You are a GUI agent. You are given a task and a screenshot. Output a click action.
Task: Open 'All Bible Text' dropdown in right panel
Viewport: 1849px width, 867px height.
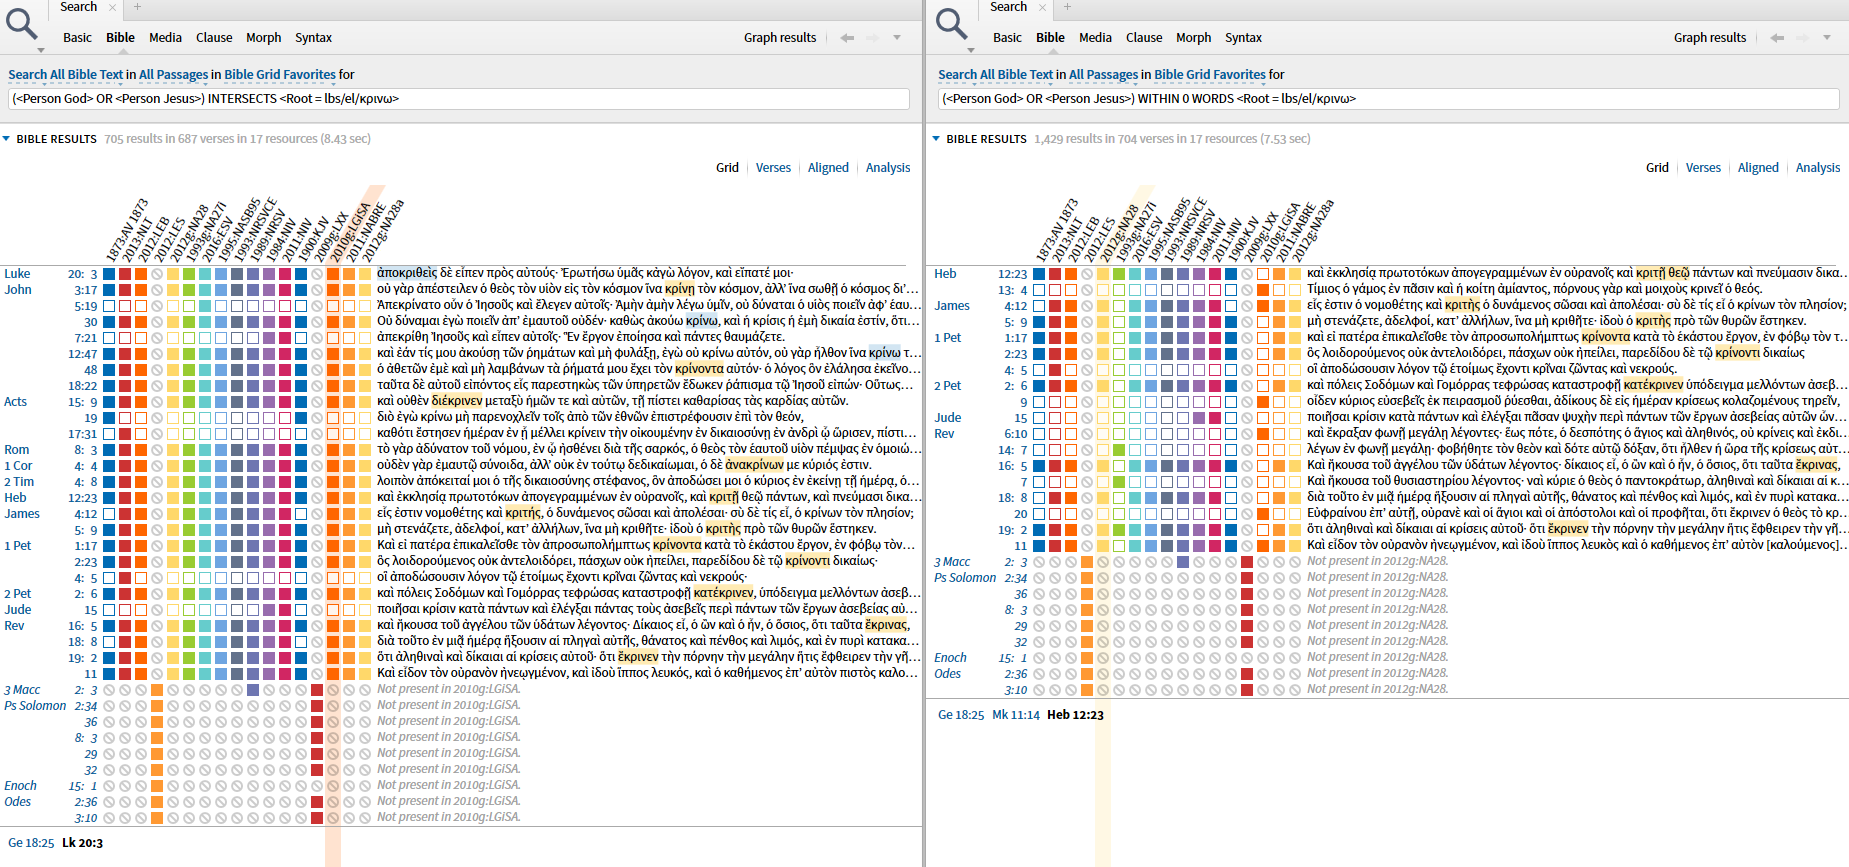coord(1016,75)
